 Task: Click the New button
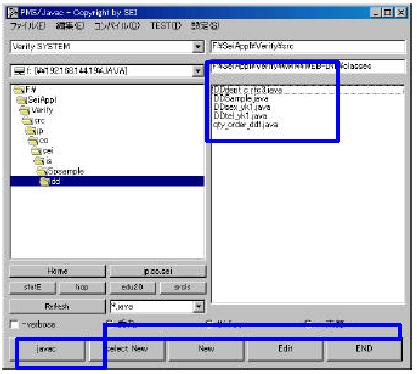point(206,349)
